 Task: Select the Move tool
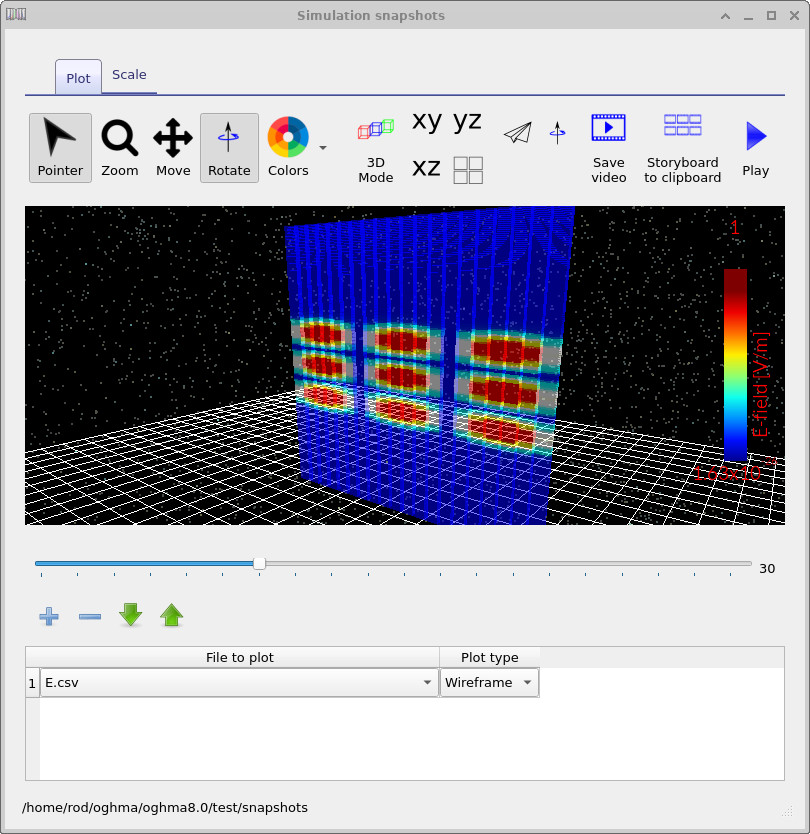pyautogui.click(x=172, y=147)
